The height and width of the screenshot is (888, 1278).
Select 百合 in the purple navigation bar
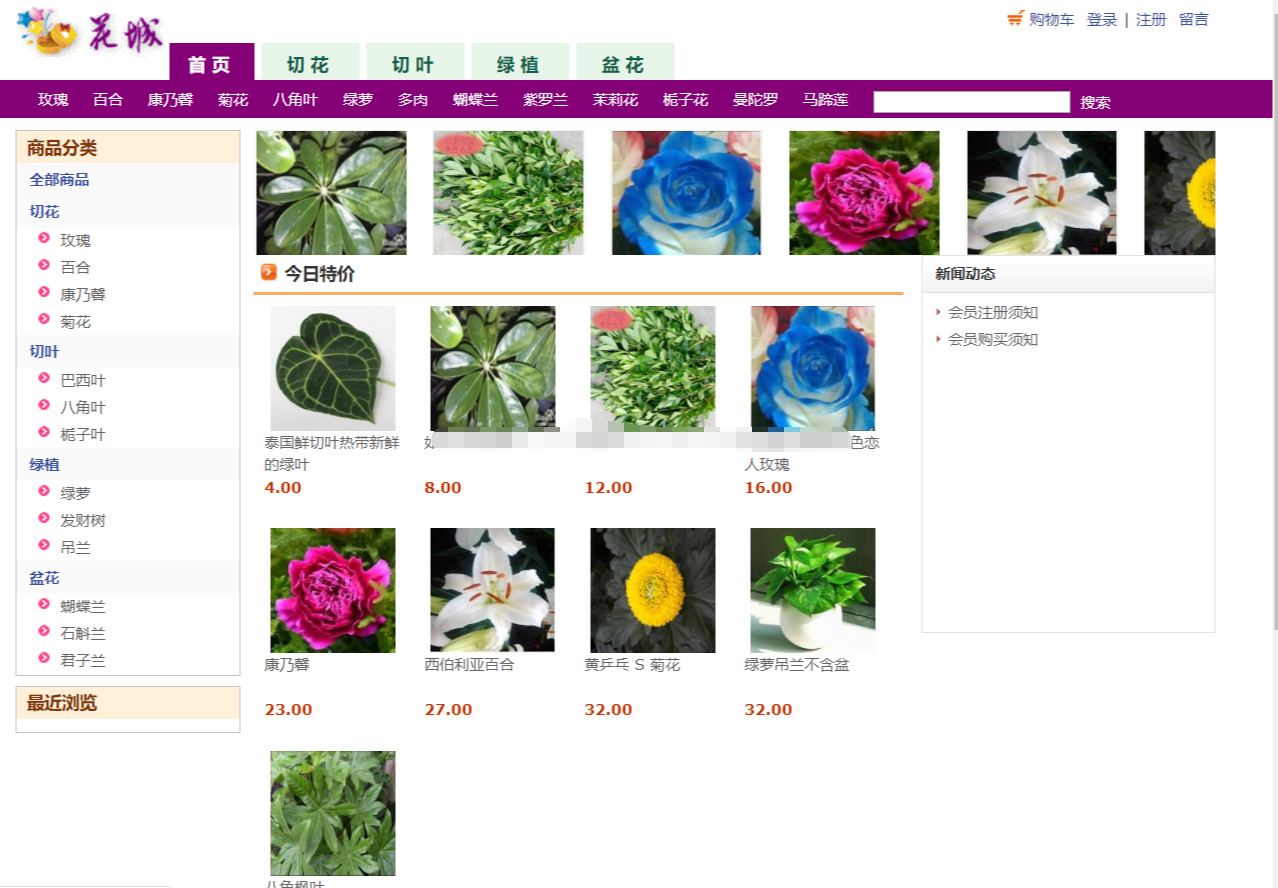click(x=108, y=100)
